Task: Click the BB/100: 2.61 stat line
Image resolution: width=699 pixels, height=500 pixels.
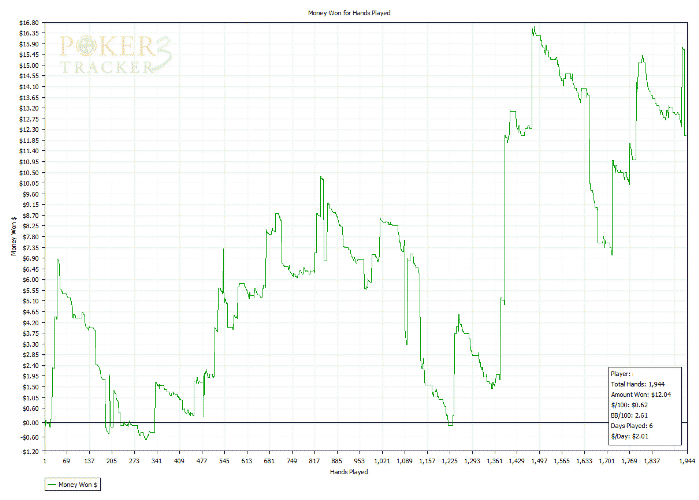Action: 629,415
